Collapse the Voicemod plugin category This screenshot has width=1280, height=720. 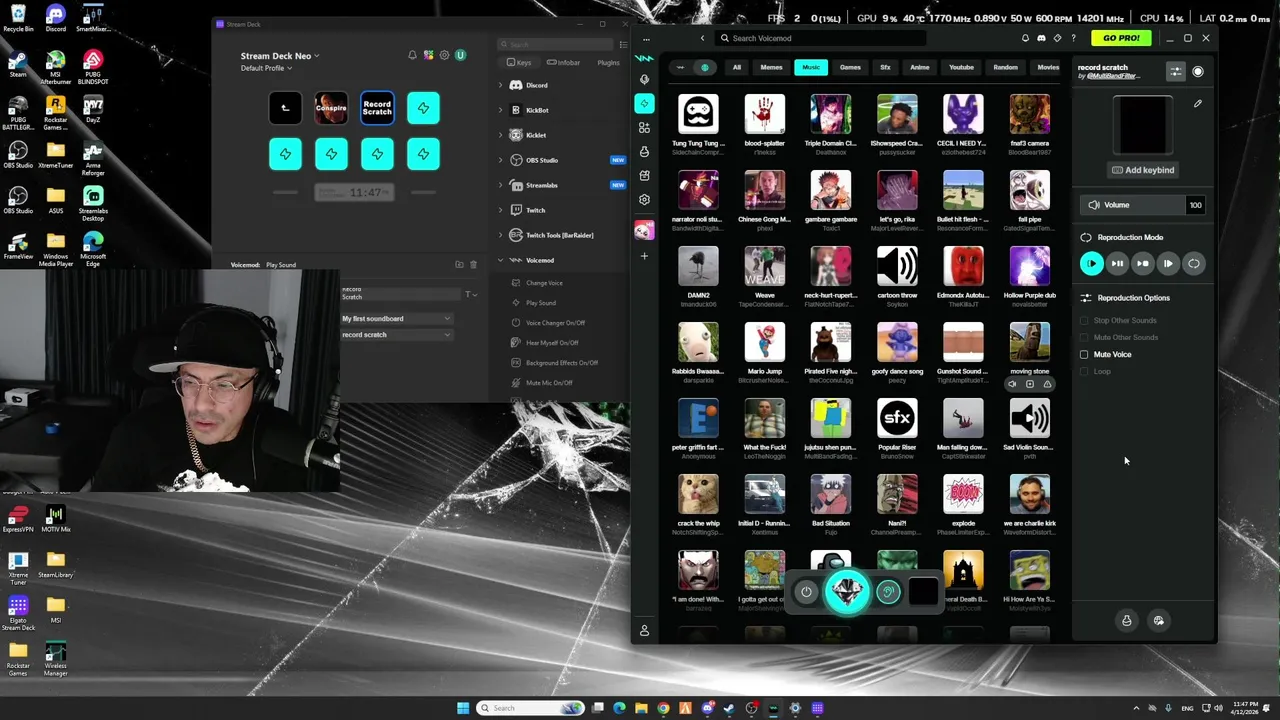[501, 260]
